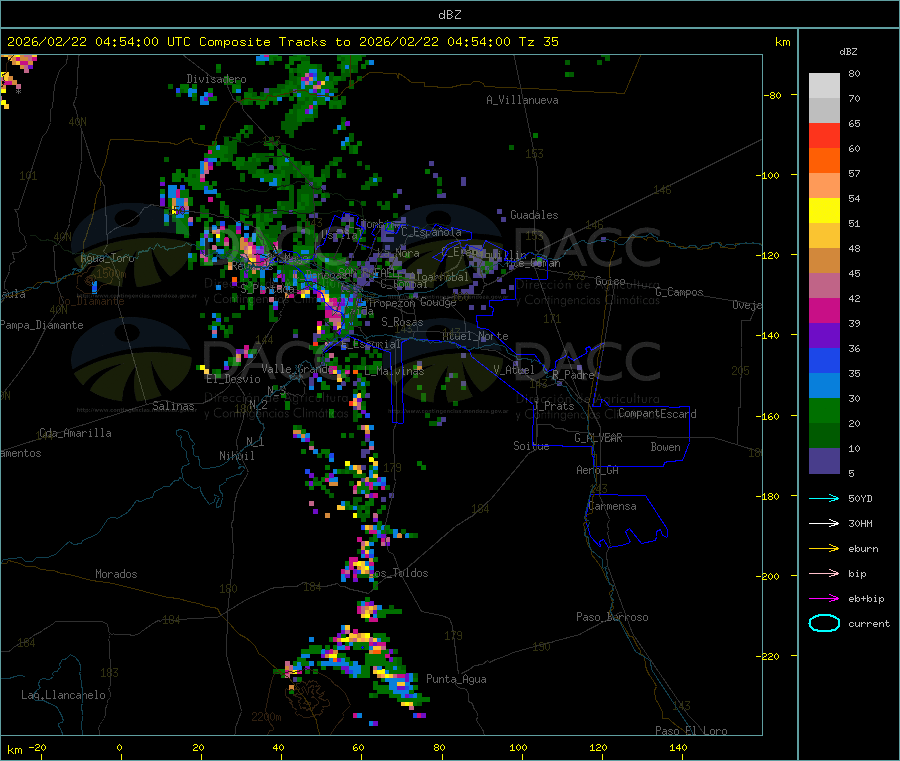
Task: Select the 80 dBZ light gray swatch
Action: (x=824, y=86)
